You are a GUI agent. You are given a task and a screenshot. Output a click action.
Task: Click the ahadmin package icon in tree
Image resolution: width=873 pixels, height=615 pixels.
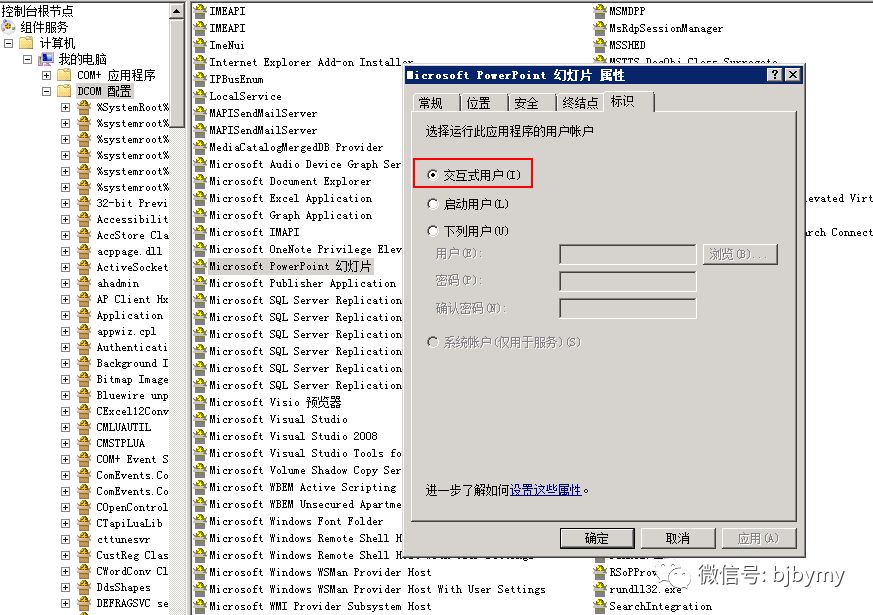click(84, 283)
